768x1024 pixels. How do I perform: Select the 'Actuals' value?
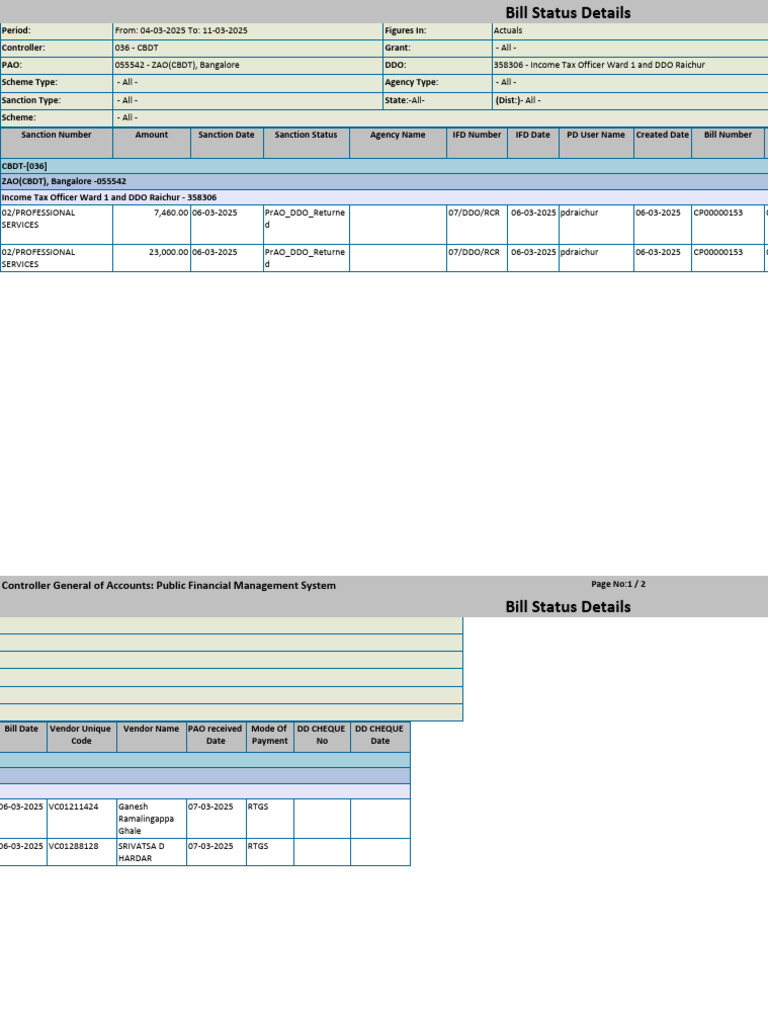click(x=507, y=31)
